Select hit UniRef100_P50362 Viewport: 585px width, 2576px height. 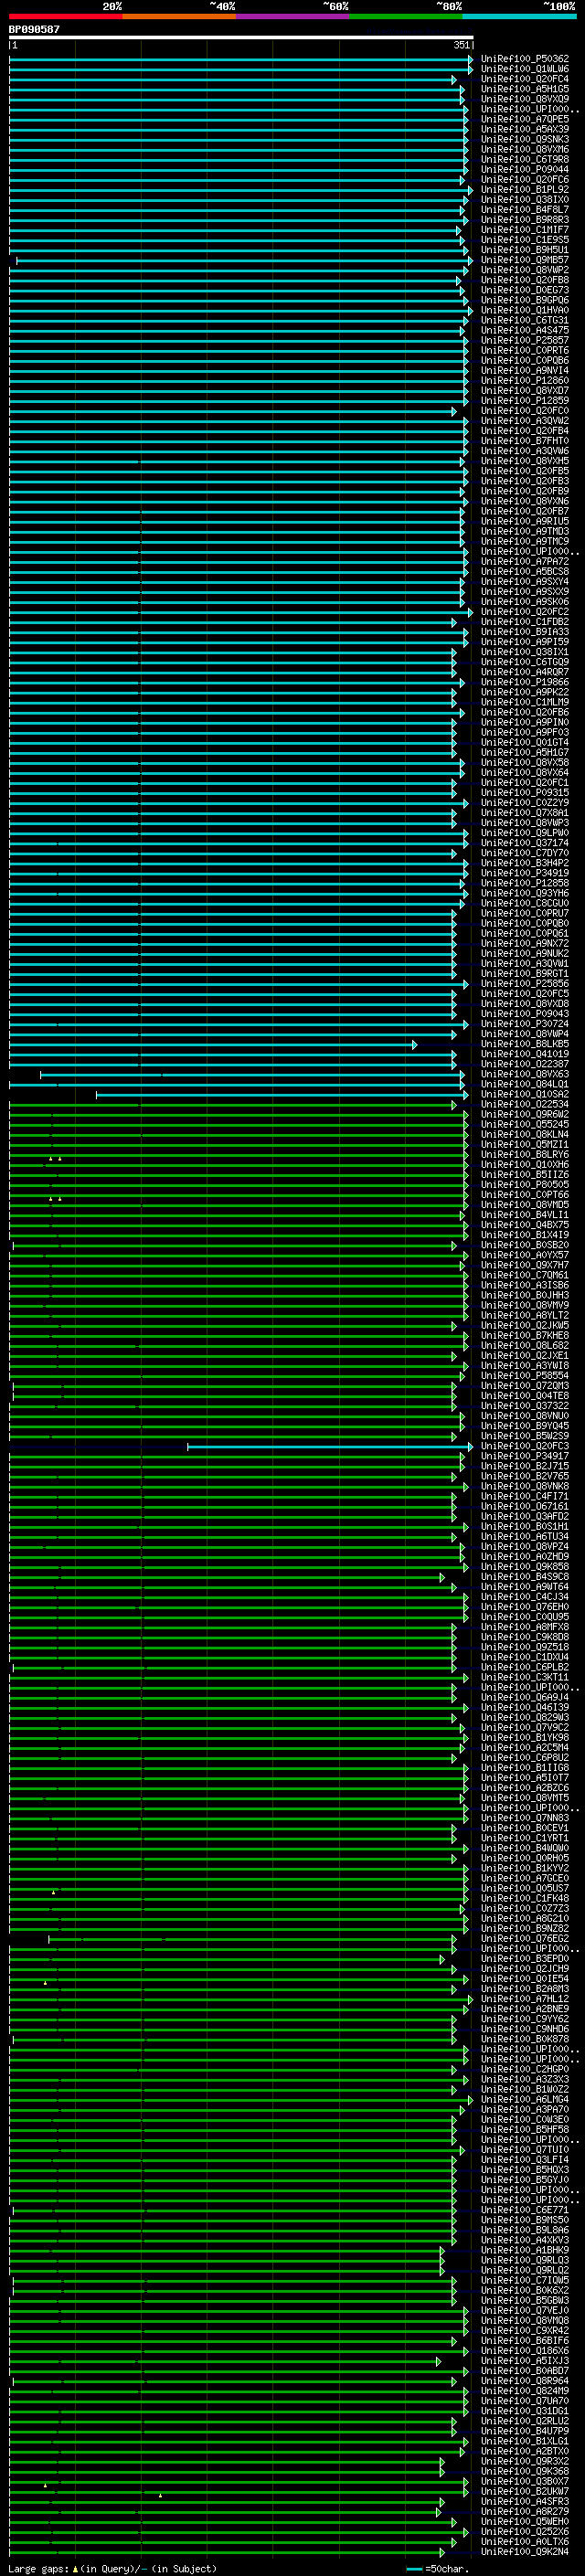525,59
